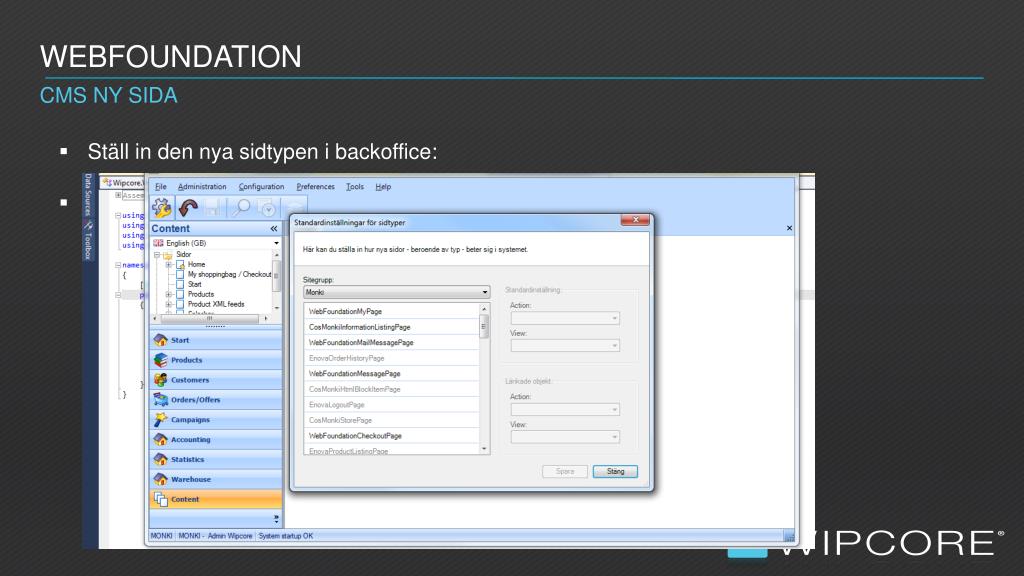The height and width of the screenshot is (576, 1024).
Task: Select WebFoundationMyPage in the page type list
Action: click(x=392, y=312)
